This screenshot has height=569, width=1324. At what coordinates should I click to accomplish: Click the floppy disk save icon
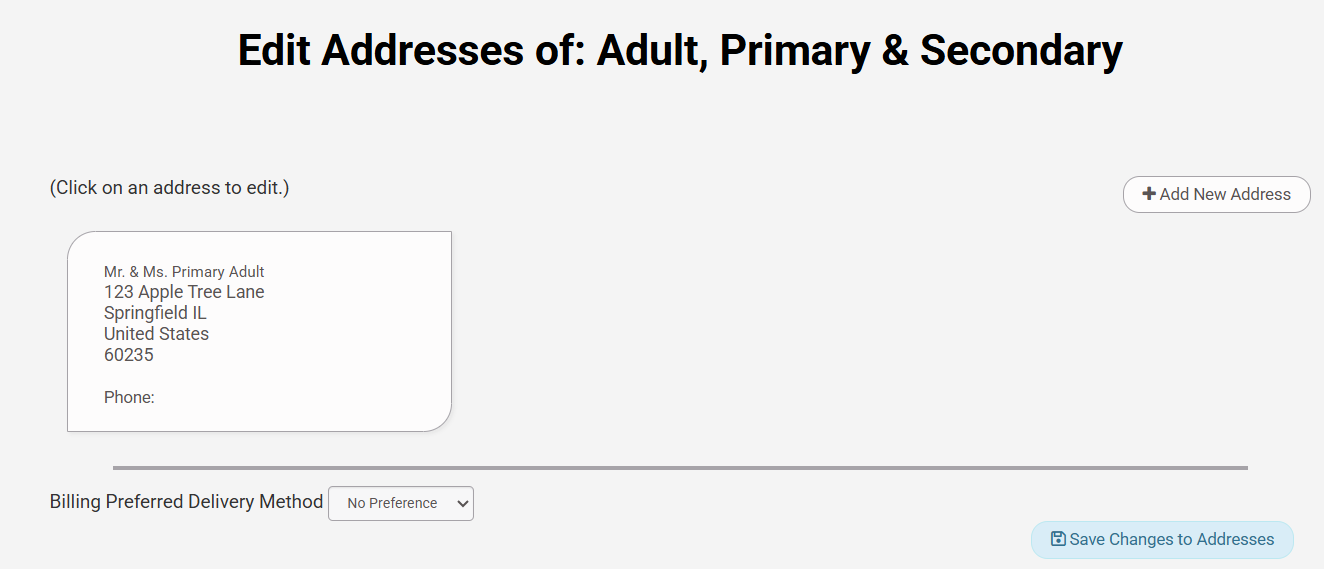pyautogui.click(x=1058, y=539)
